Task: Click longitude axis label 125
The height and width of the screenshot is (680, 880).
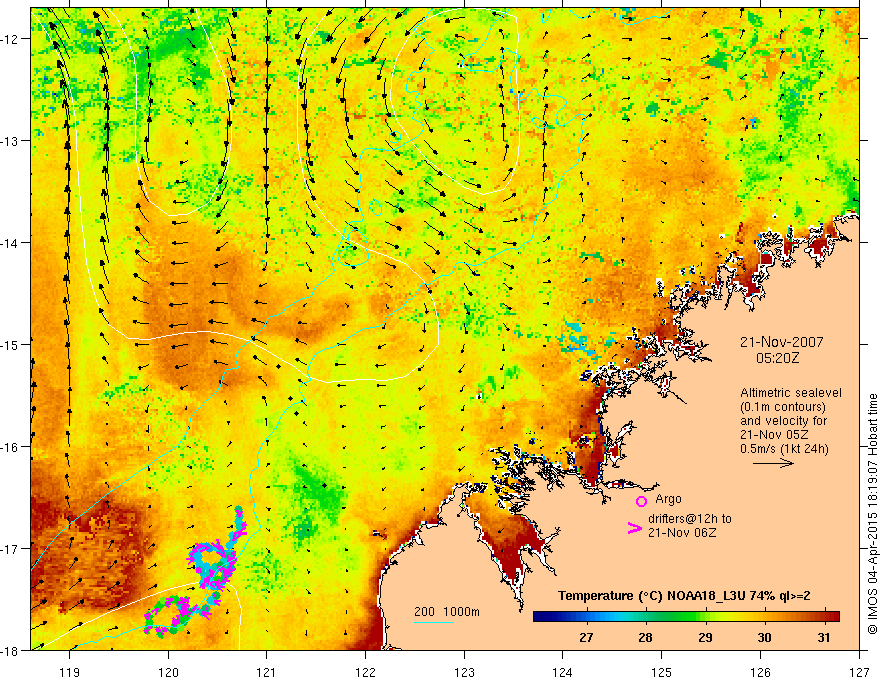Action: [662, 672]
